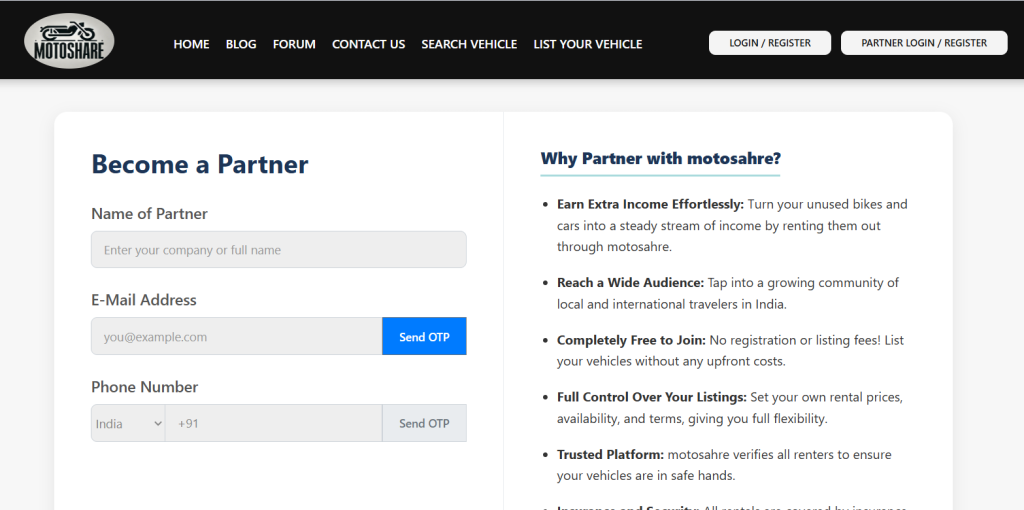Choose LIST YOUR VEHICLE menu item
This screenshot has height=510, width=1024.
point(588,44)
